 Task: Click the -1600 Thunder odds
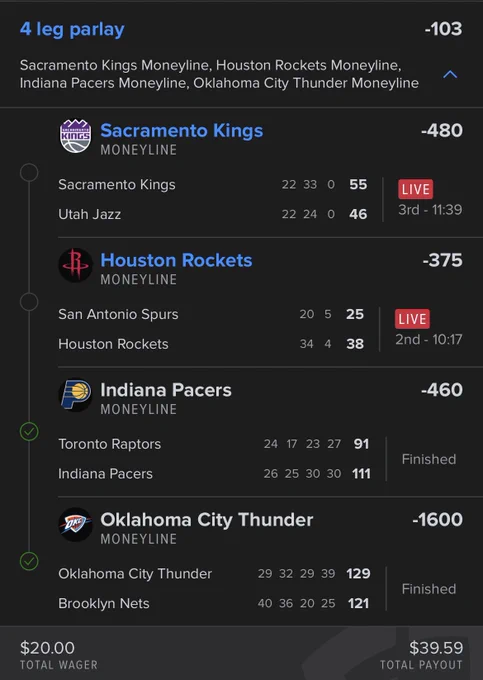437,520
